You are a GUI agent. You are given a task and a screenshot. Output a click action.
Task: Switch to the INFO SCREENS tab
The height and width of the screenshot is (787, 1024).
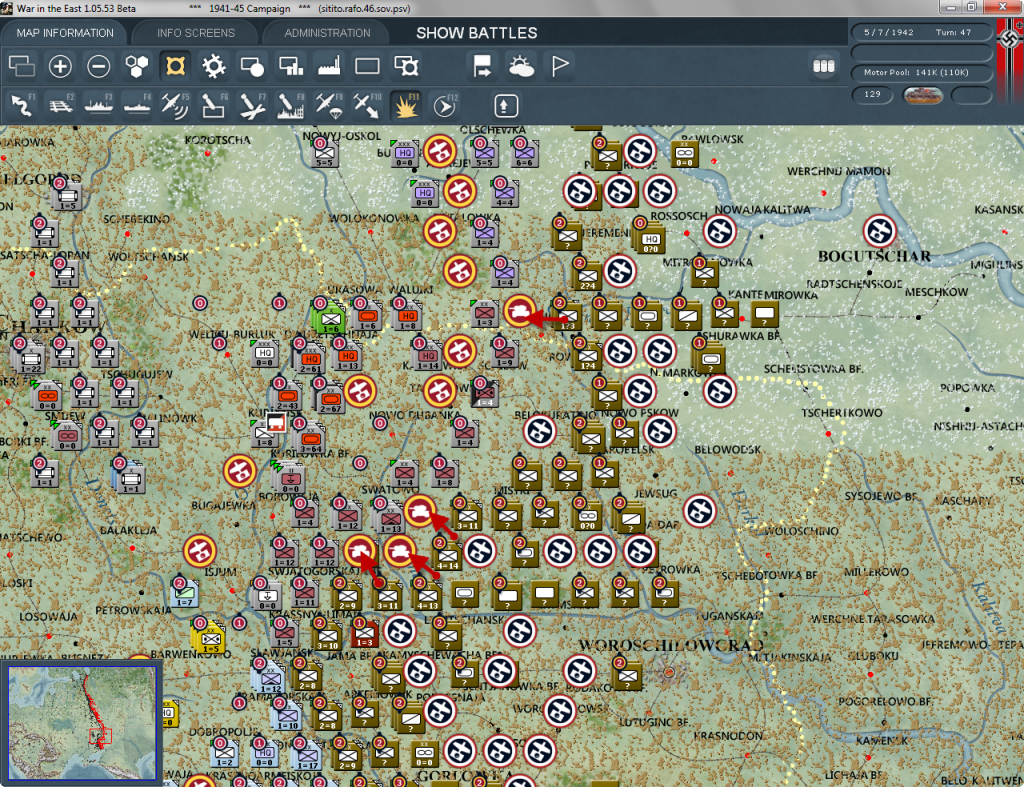[x=195, y=33]
